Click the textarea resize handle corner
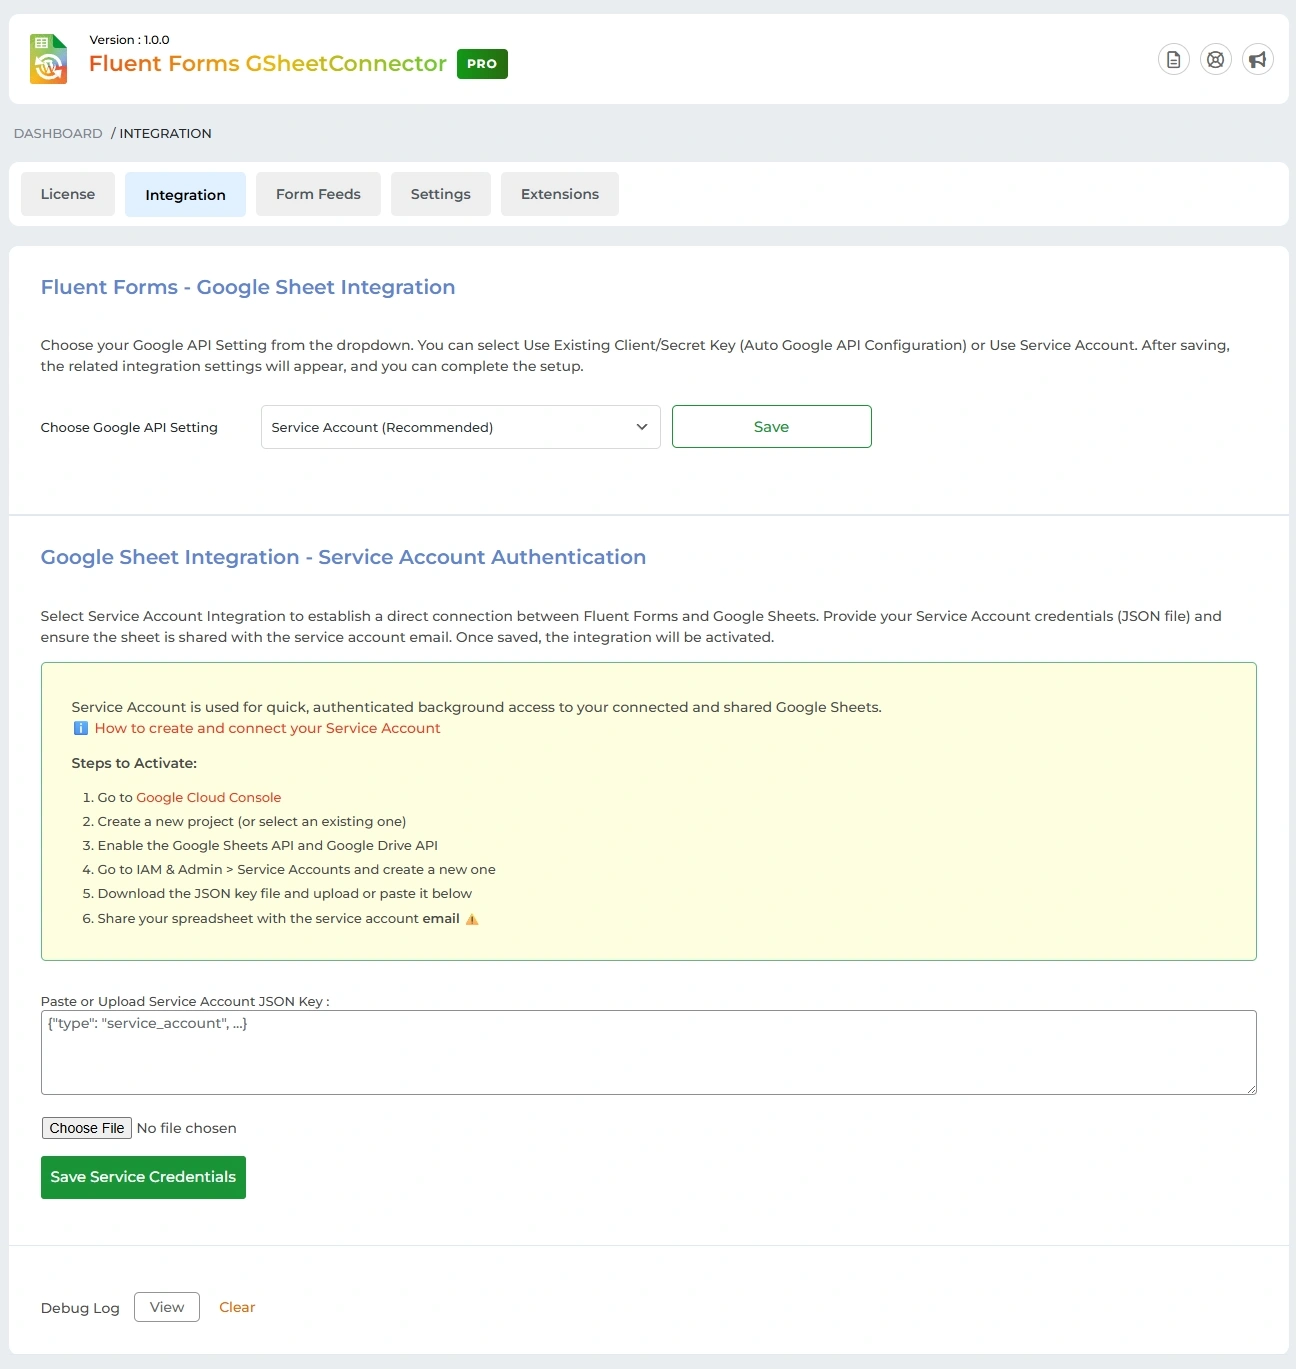Image resolution: width=1296 pixels, height=1369 pixels. (x=1251, y=1089)
